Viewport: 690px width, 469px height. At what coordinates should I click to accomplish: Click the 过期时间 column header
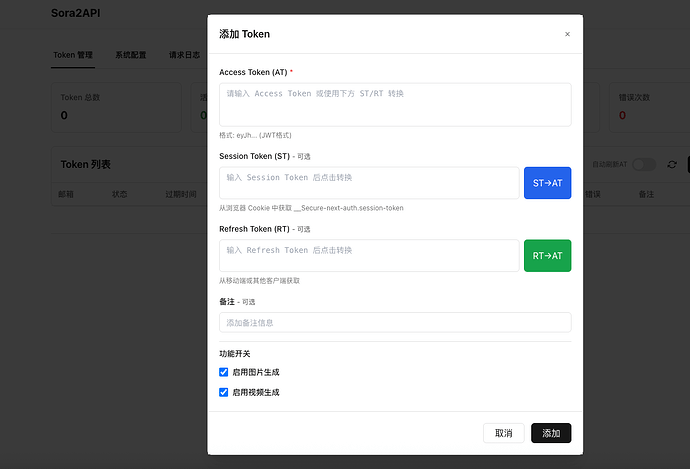pyautogui.click(x=181, y=194)
